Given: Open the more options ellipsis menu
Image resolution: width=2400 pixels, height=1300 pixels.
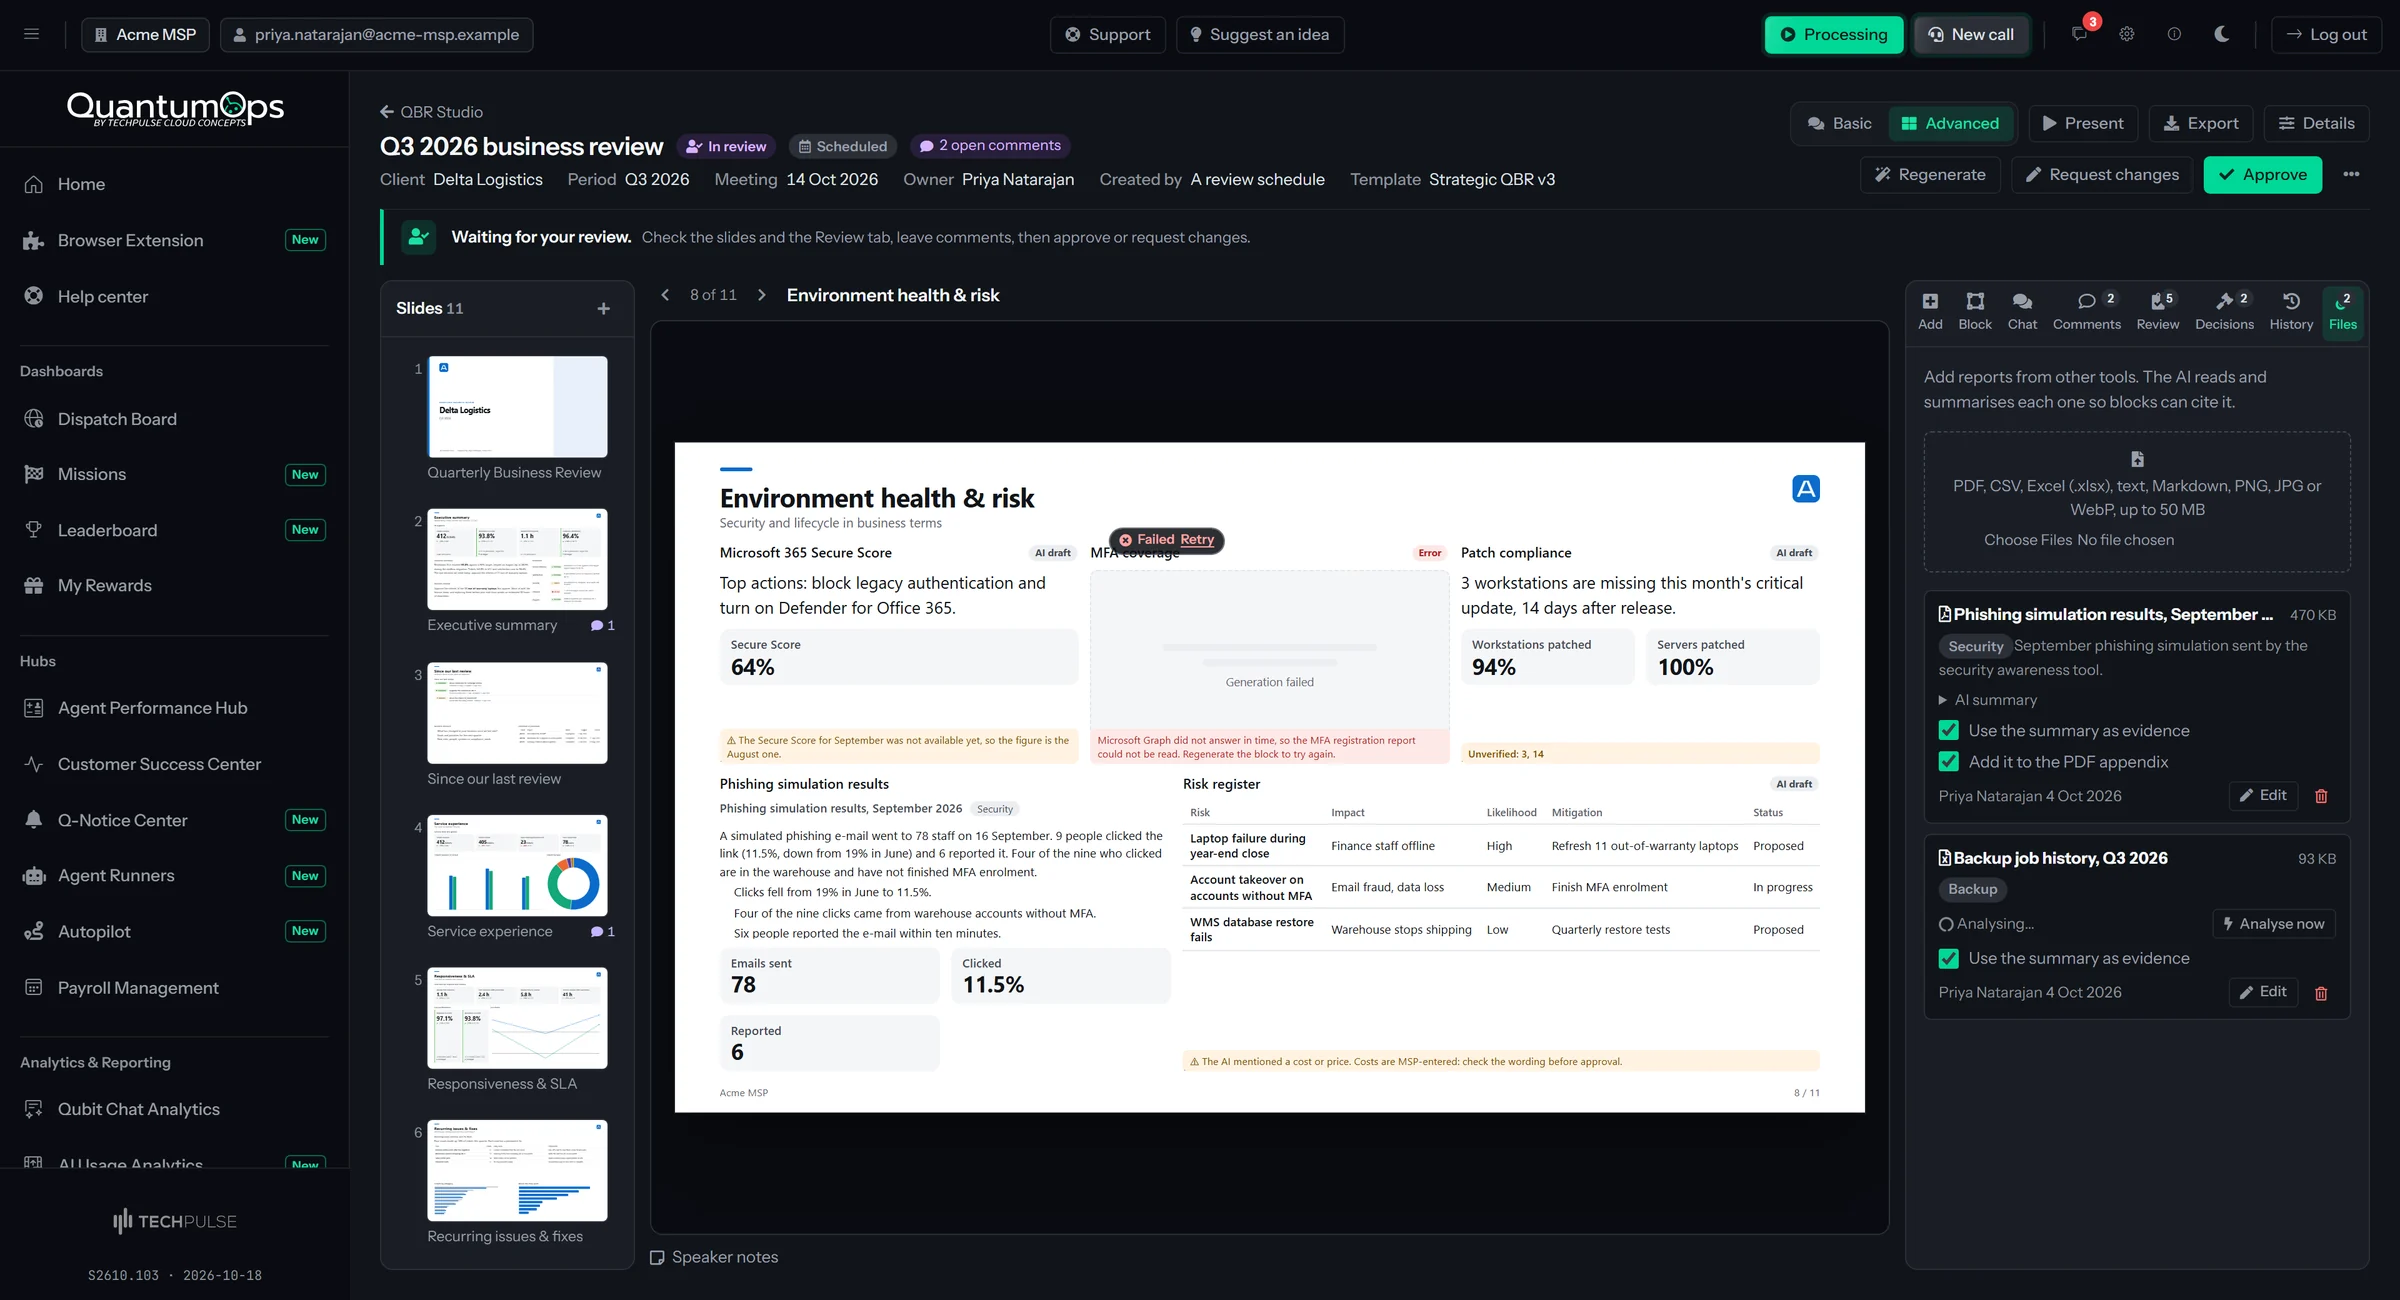Looking at the screenshot, I should tap(2352, 175).
